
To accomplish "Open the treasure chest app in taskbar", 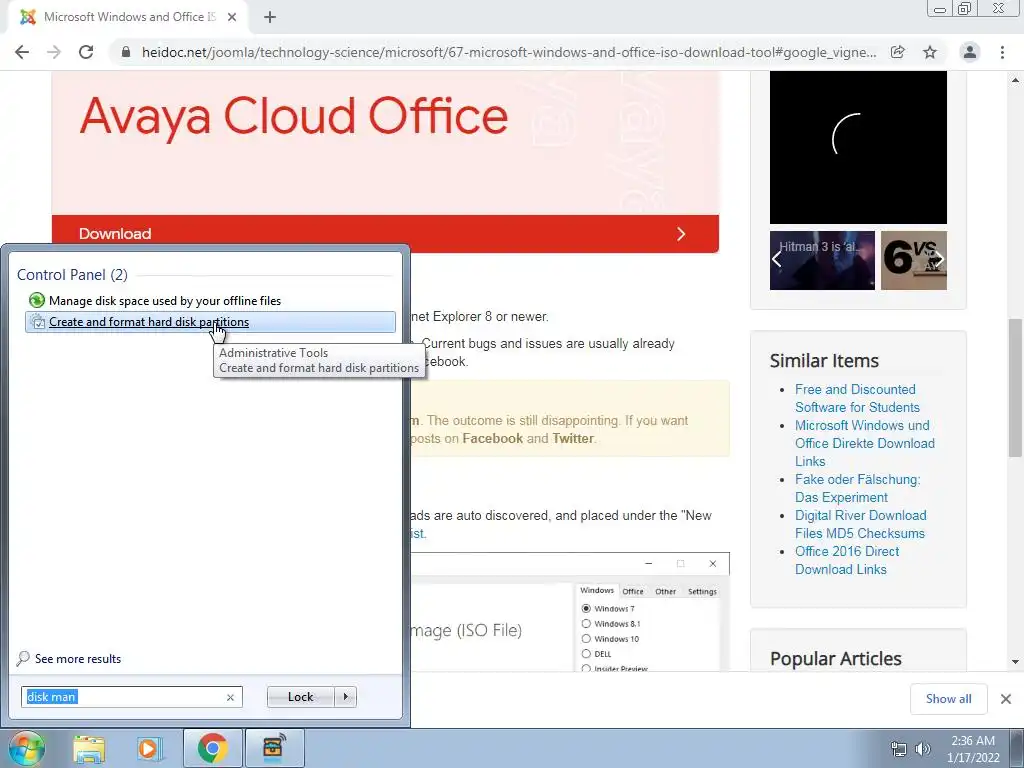I will [x=274, y=748].
